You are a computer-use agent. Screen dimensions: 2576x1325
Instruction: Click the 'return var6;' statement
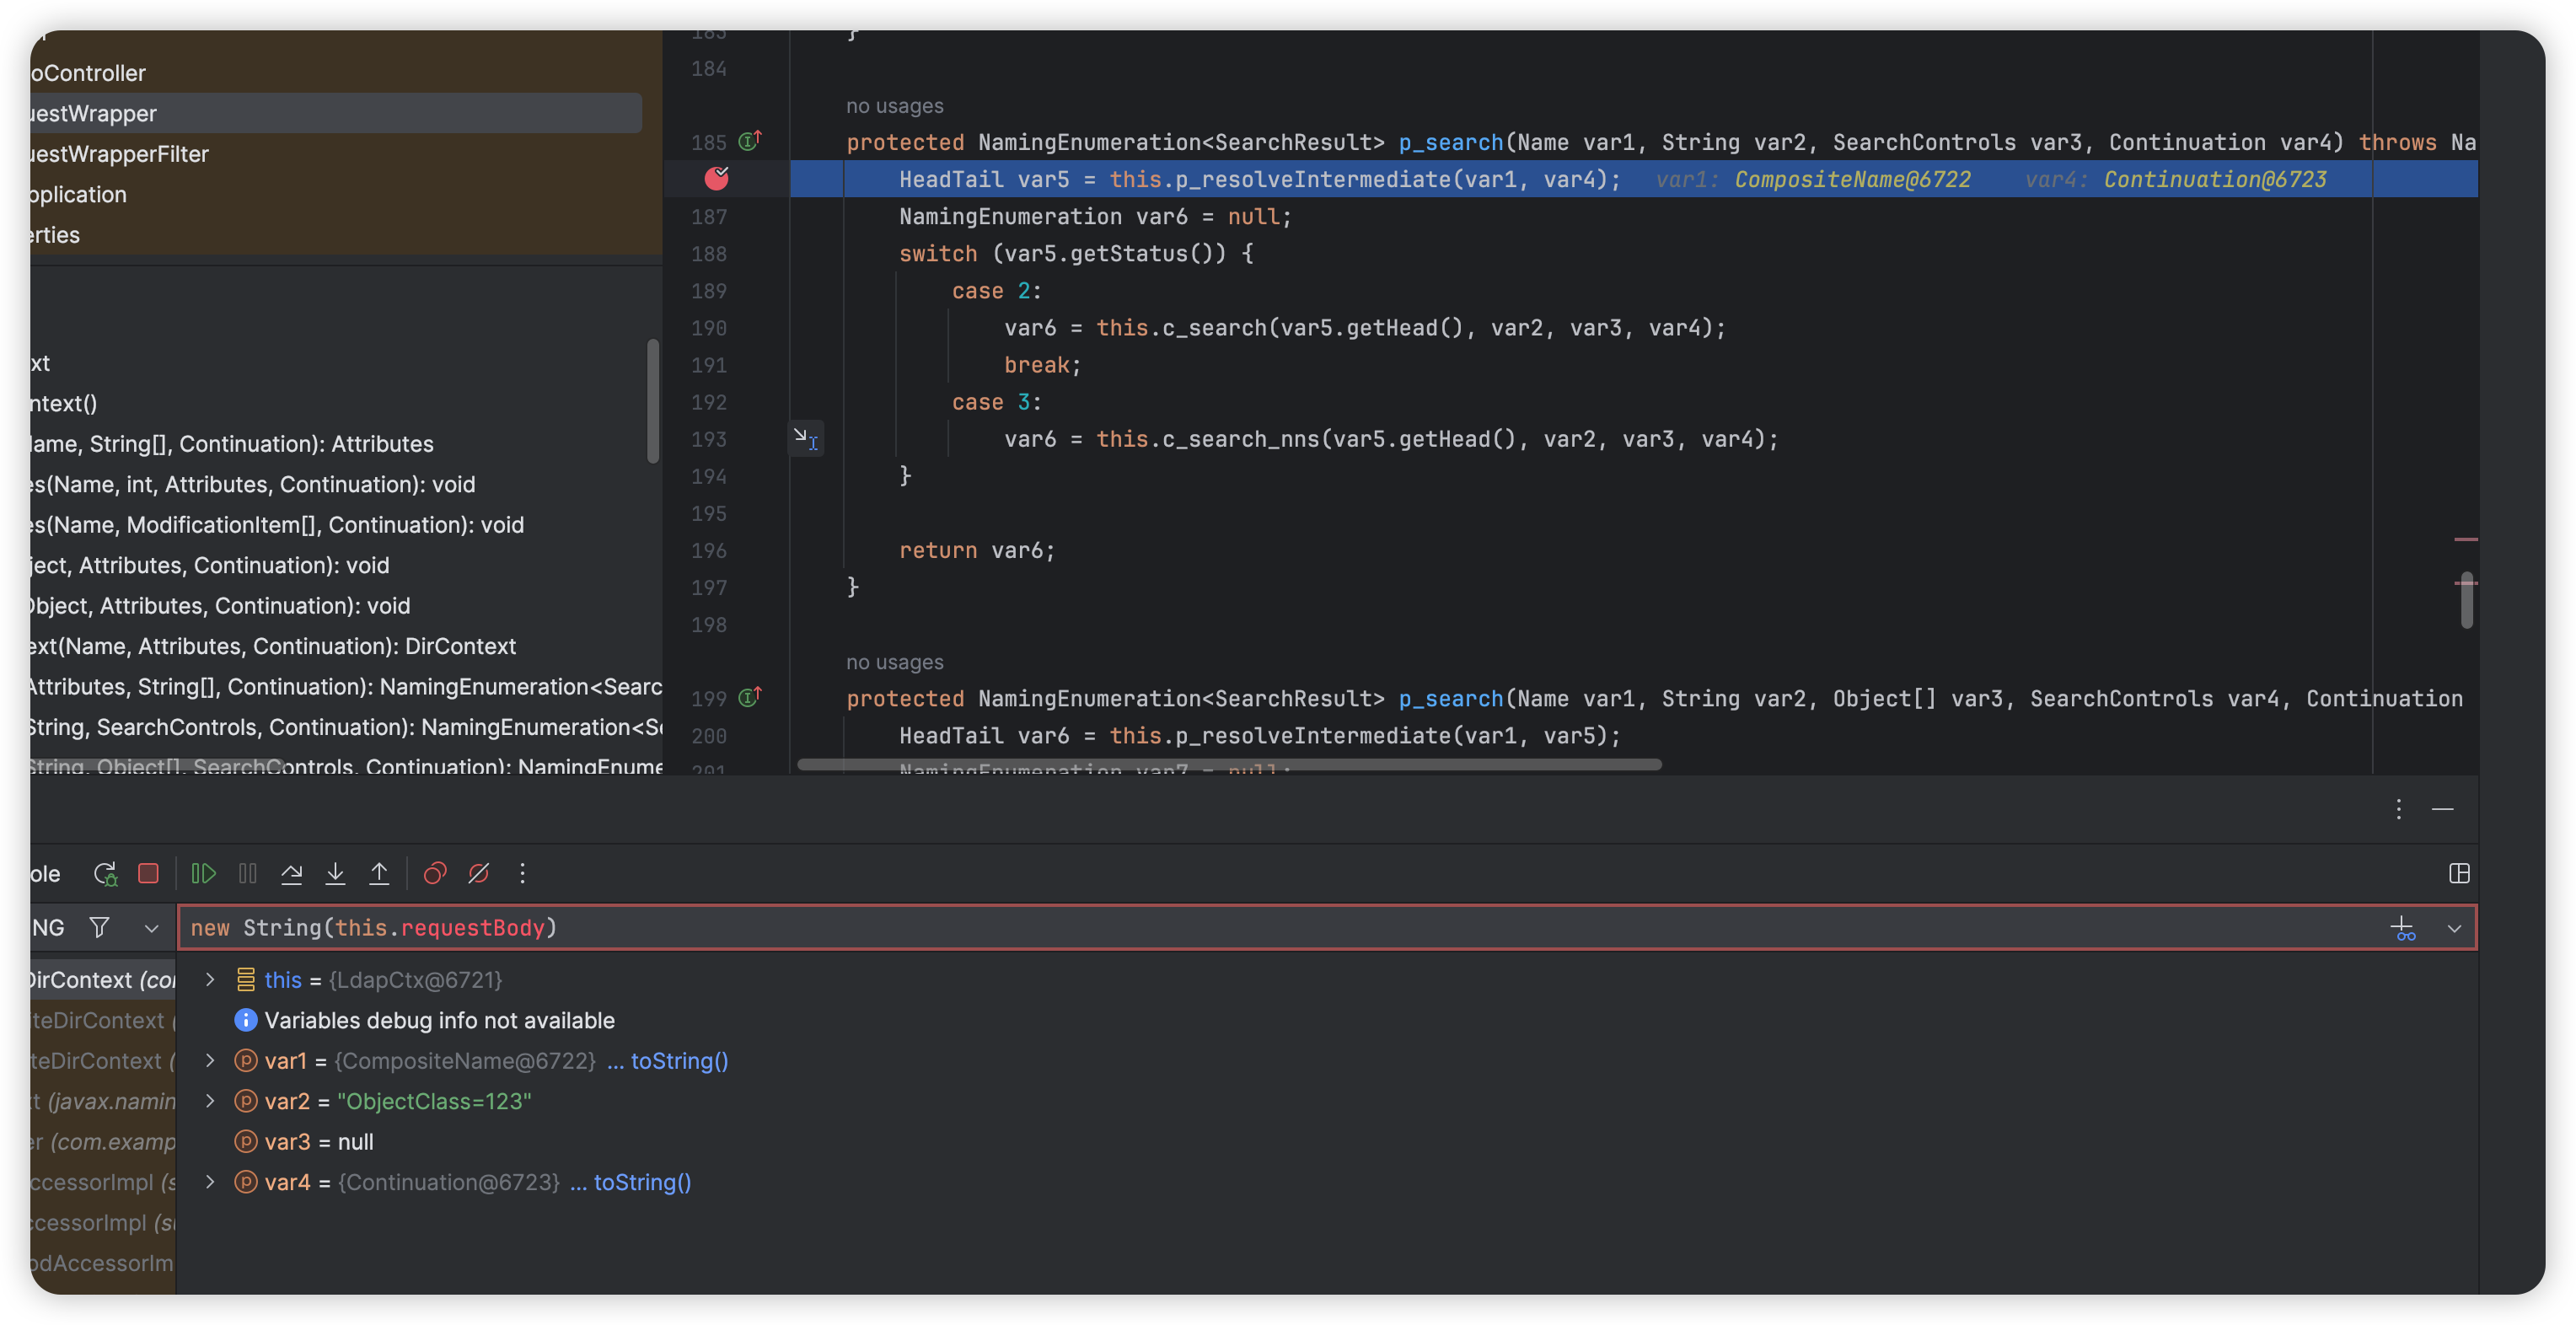[977, 550]
